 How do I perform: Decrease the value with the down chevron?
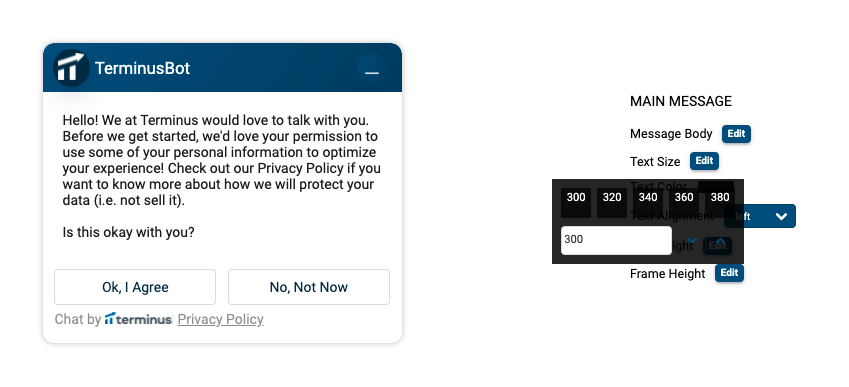tap(691, 240)
